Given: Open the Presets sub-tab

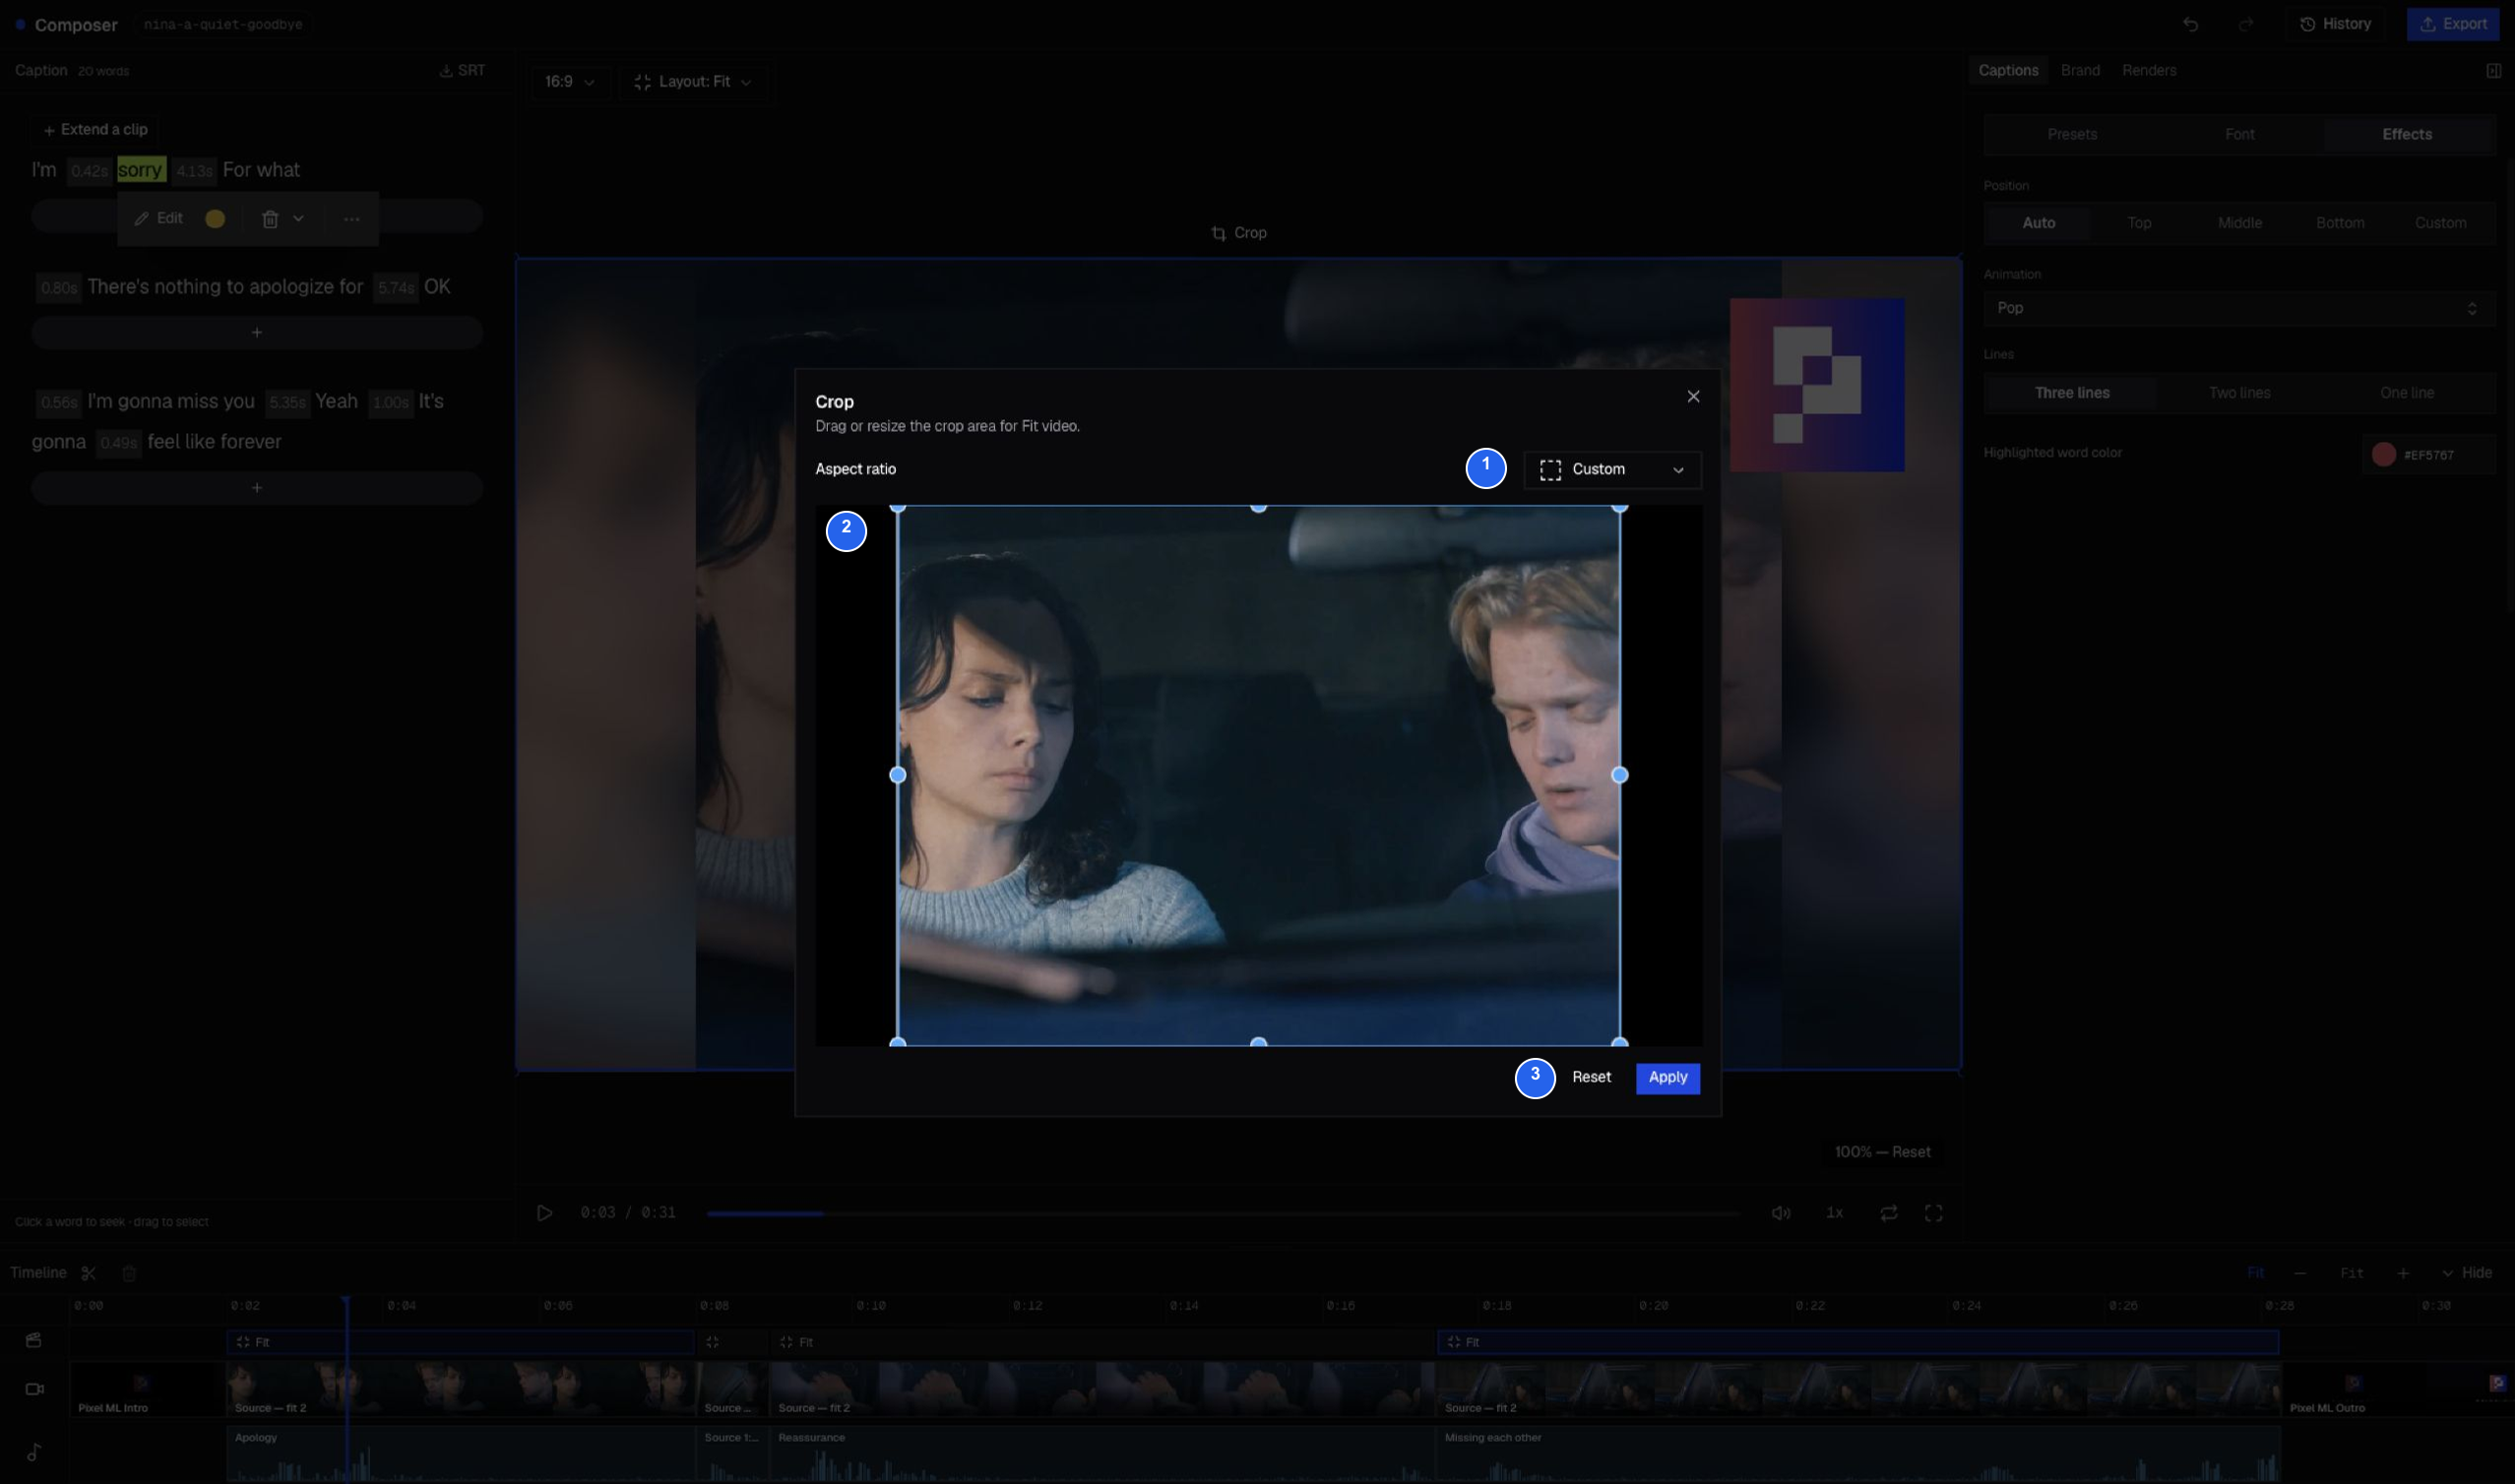Looking at the screenshot, I should pos(2072,134).
